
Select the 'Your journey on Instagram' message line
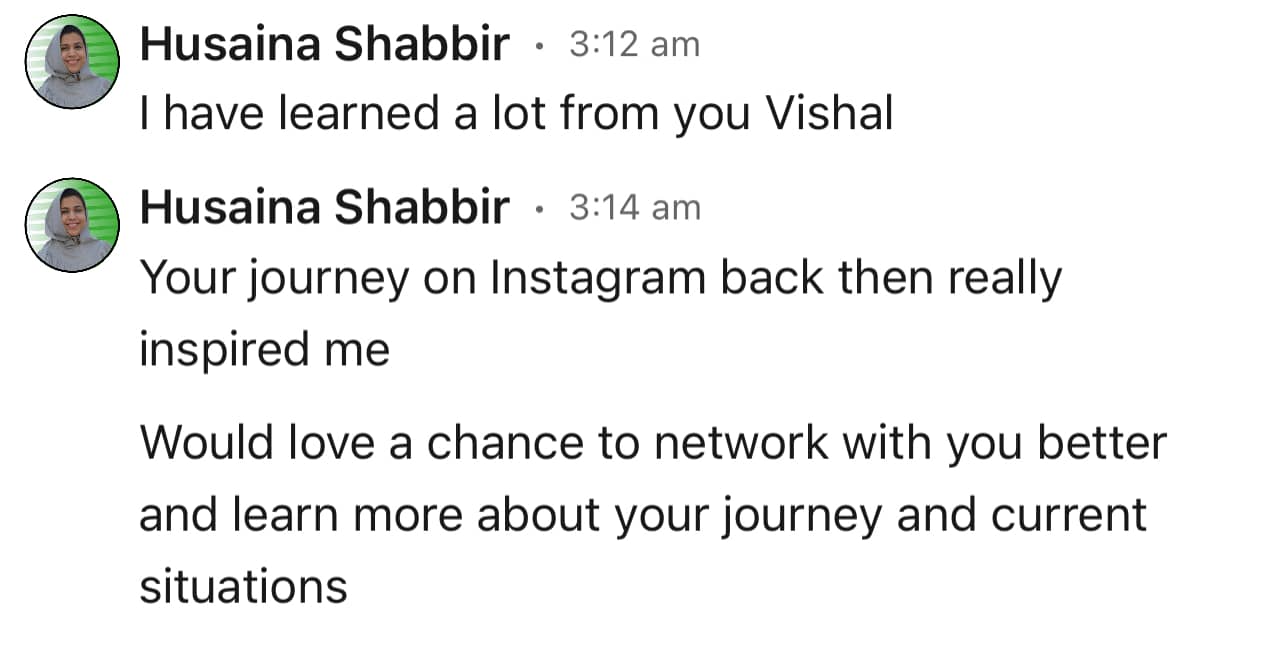coord(600,279)
